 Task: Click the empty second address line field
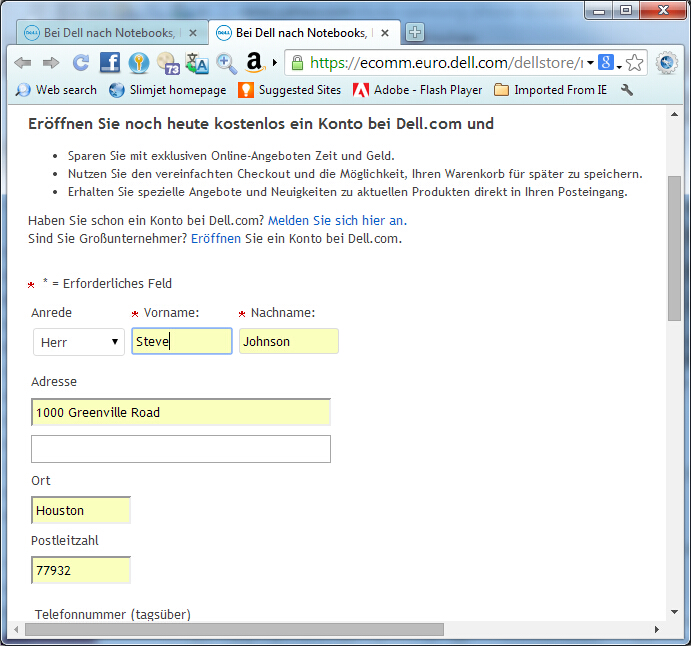click(x=181, y=449)
